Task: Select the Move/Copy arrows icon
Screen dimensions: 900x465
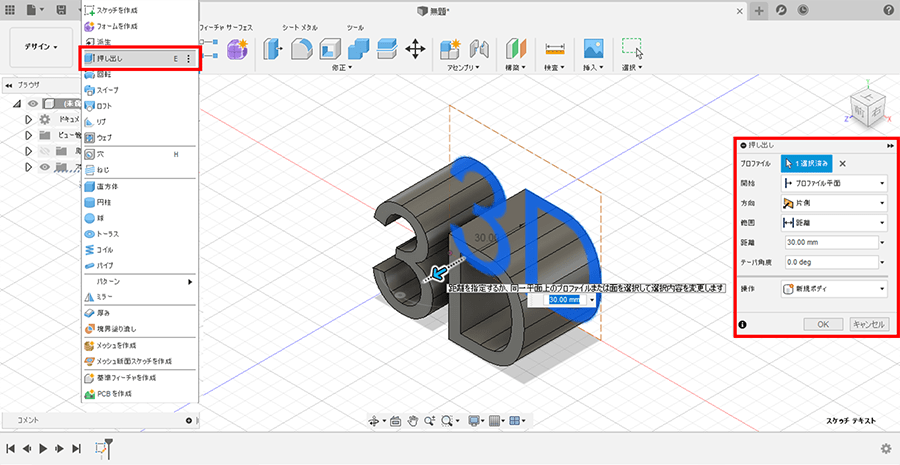Action: [x=416, y=49]
